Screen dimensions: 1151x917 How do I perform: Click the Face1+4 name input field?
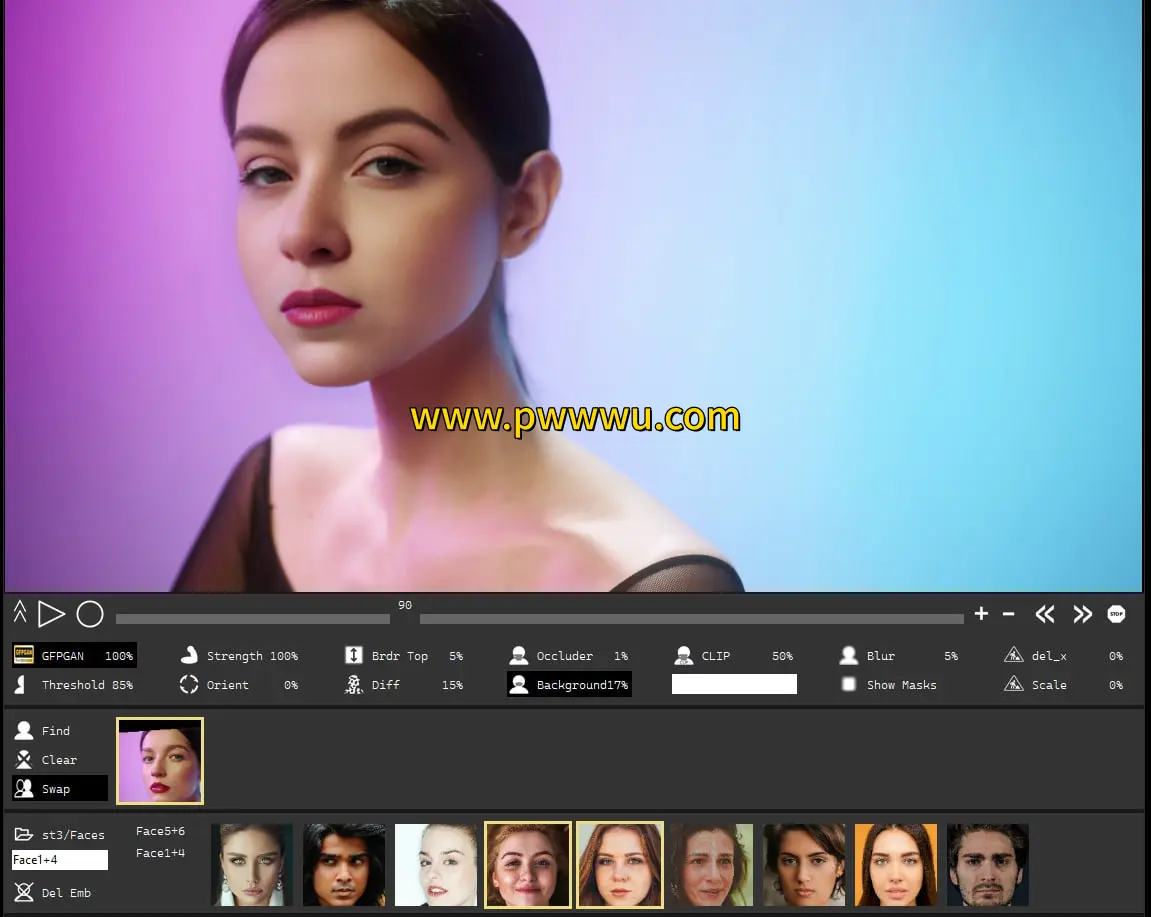[59, 860]
